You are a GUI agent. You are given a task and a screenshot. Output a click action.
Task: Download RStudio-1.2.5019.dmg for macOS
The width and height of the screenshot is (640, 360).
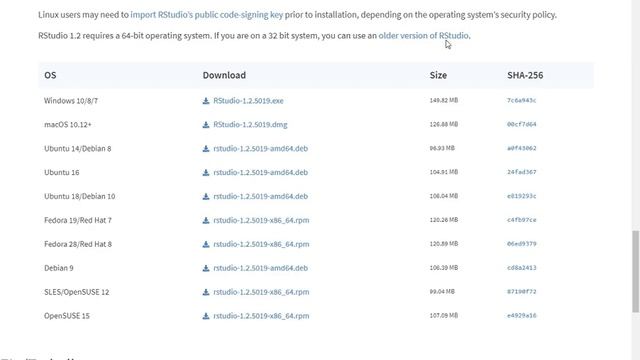250,124
